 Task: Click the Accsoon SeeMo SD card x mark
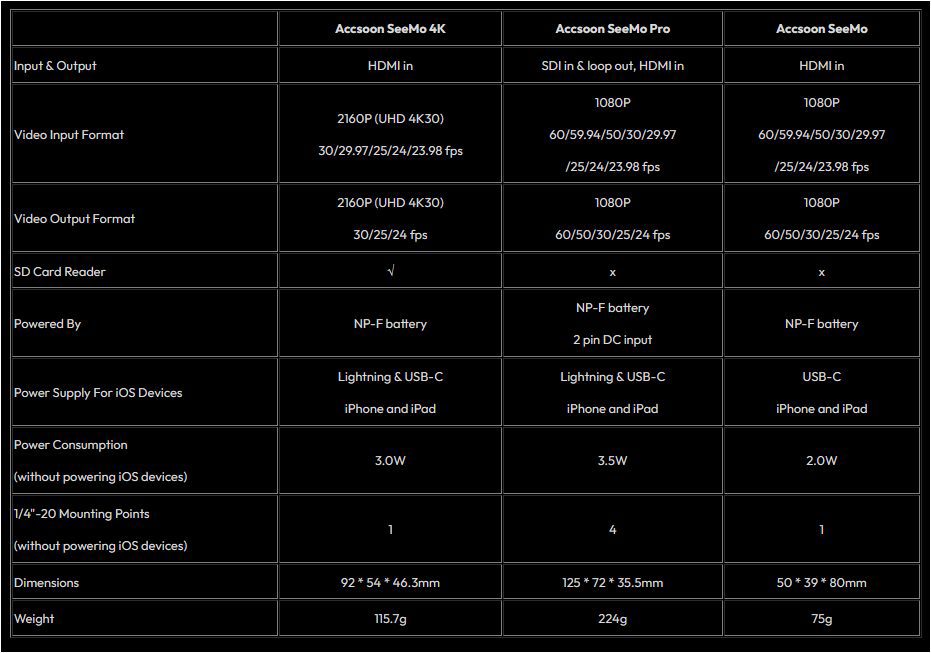(x=821, y=272)
